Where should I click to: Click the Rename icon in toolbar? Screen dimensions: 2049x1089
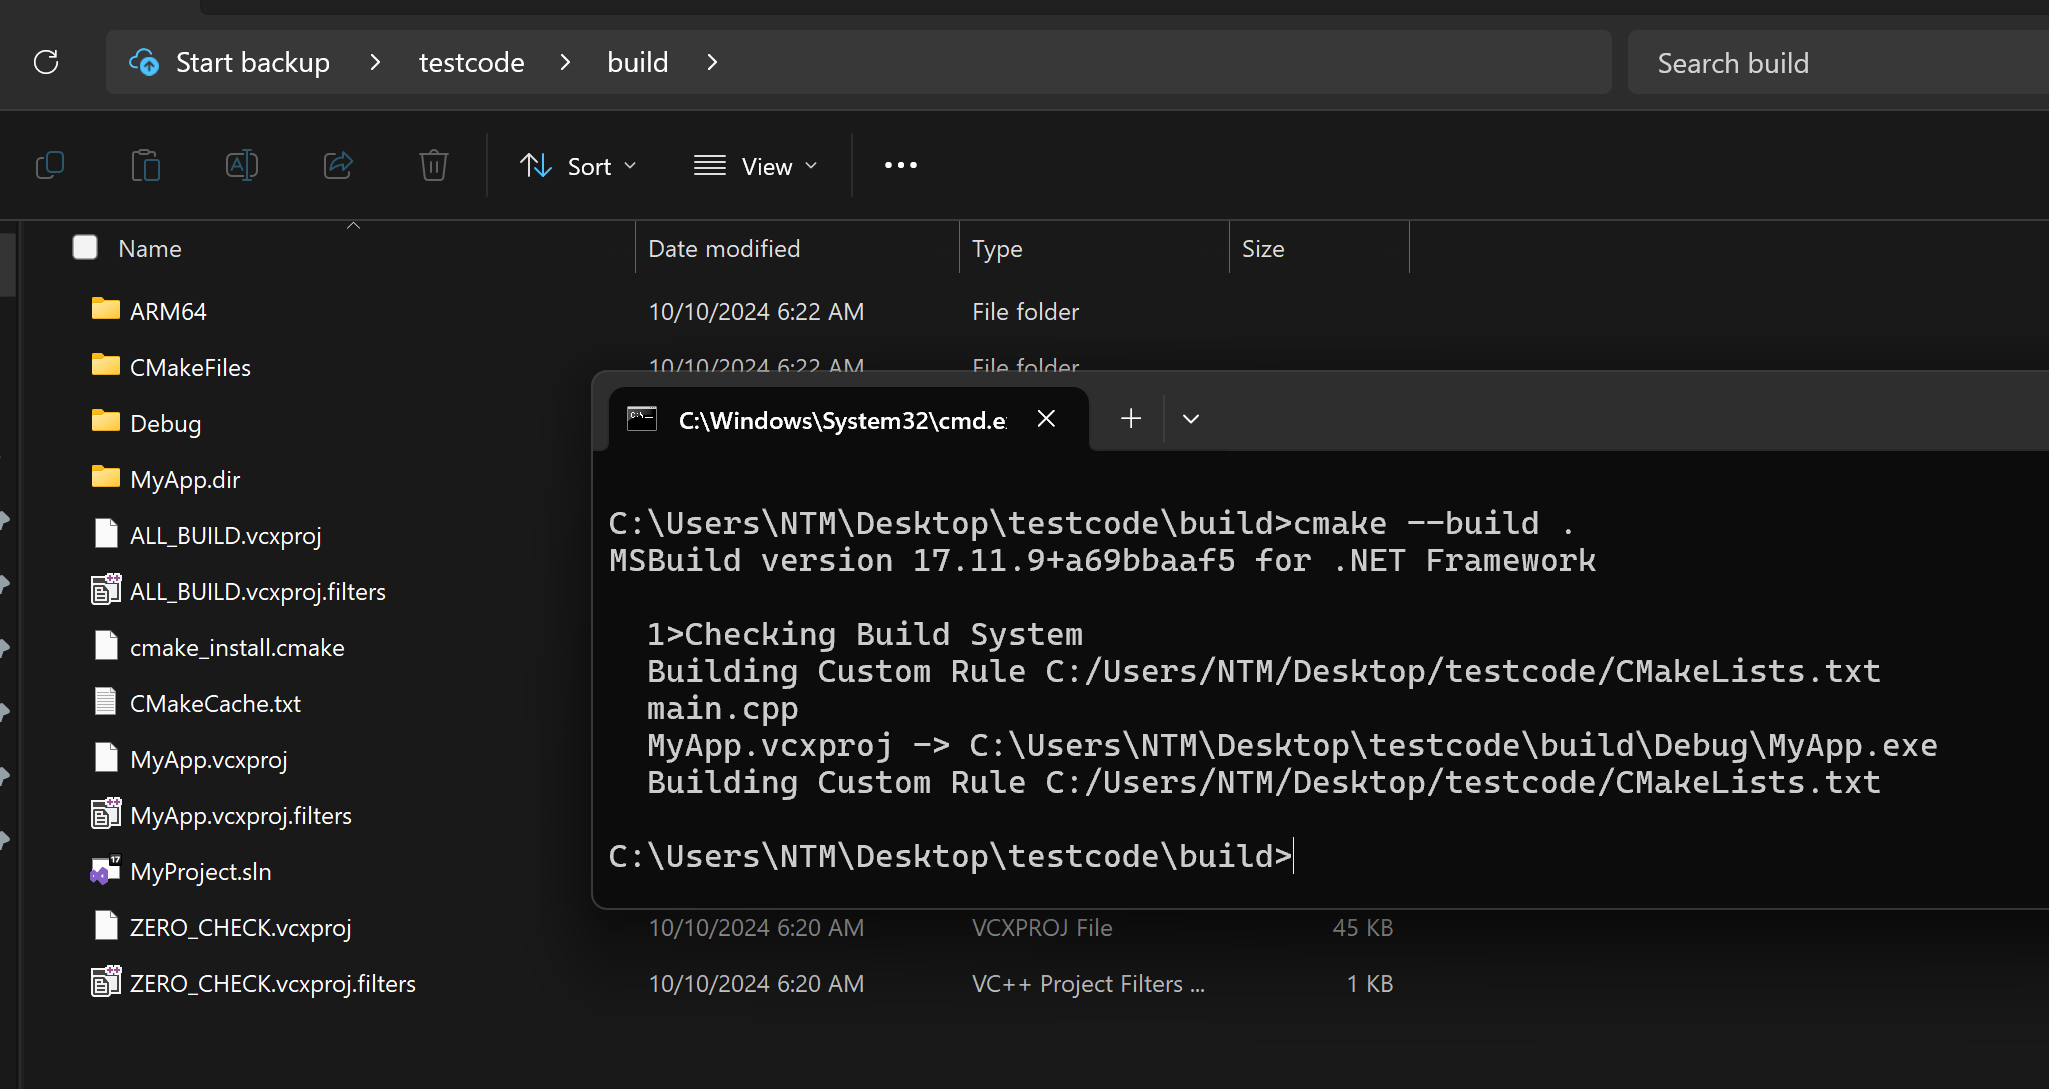point(242,165)
